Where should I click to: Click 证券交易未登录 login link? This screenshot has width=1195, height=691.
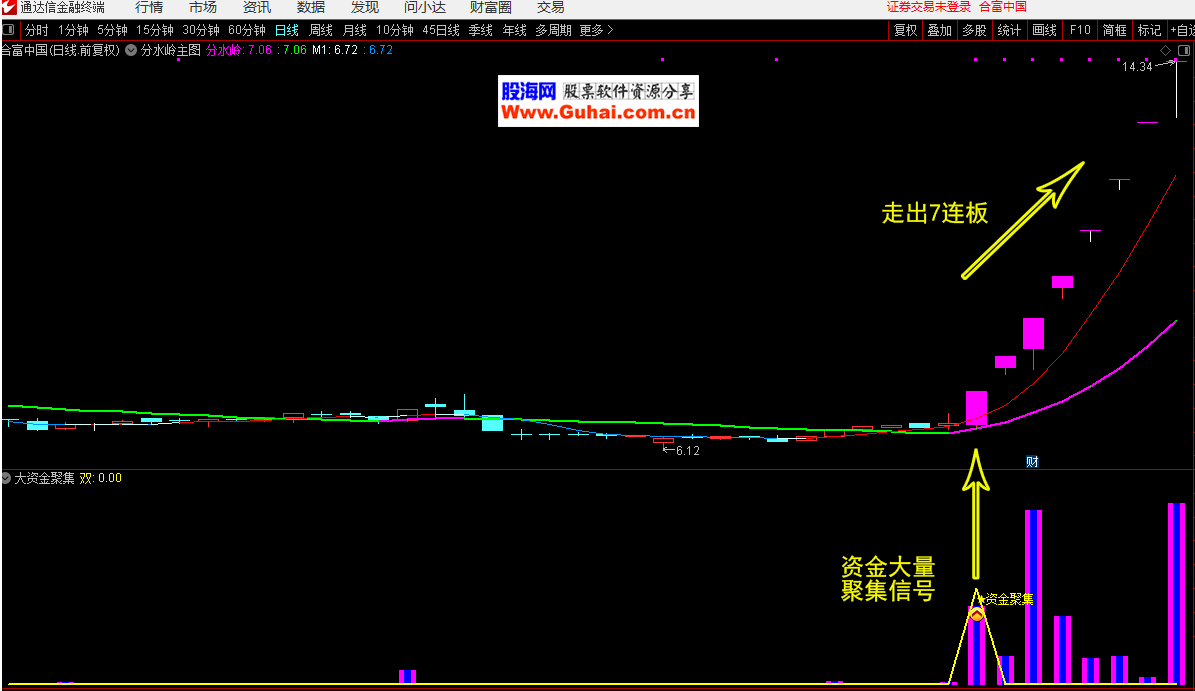click(928, 7)
